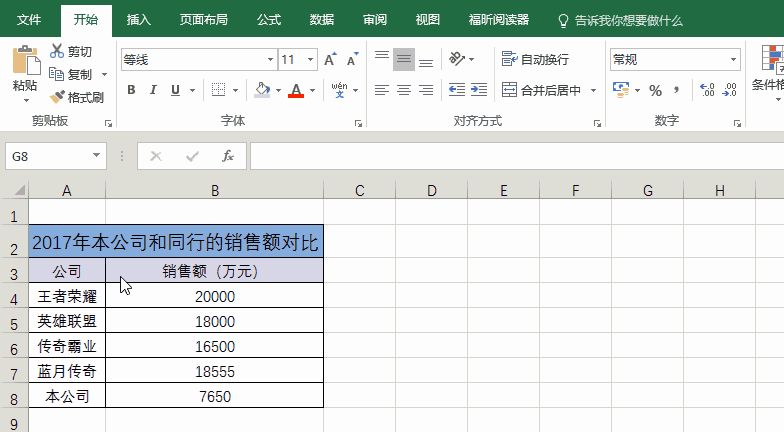Toggle middle vertical alignment
This screenshot has height=432, width=784.
(x=404, y=59)
